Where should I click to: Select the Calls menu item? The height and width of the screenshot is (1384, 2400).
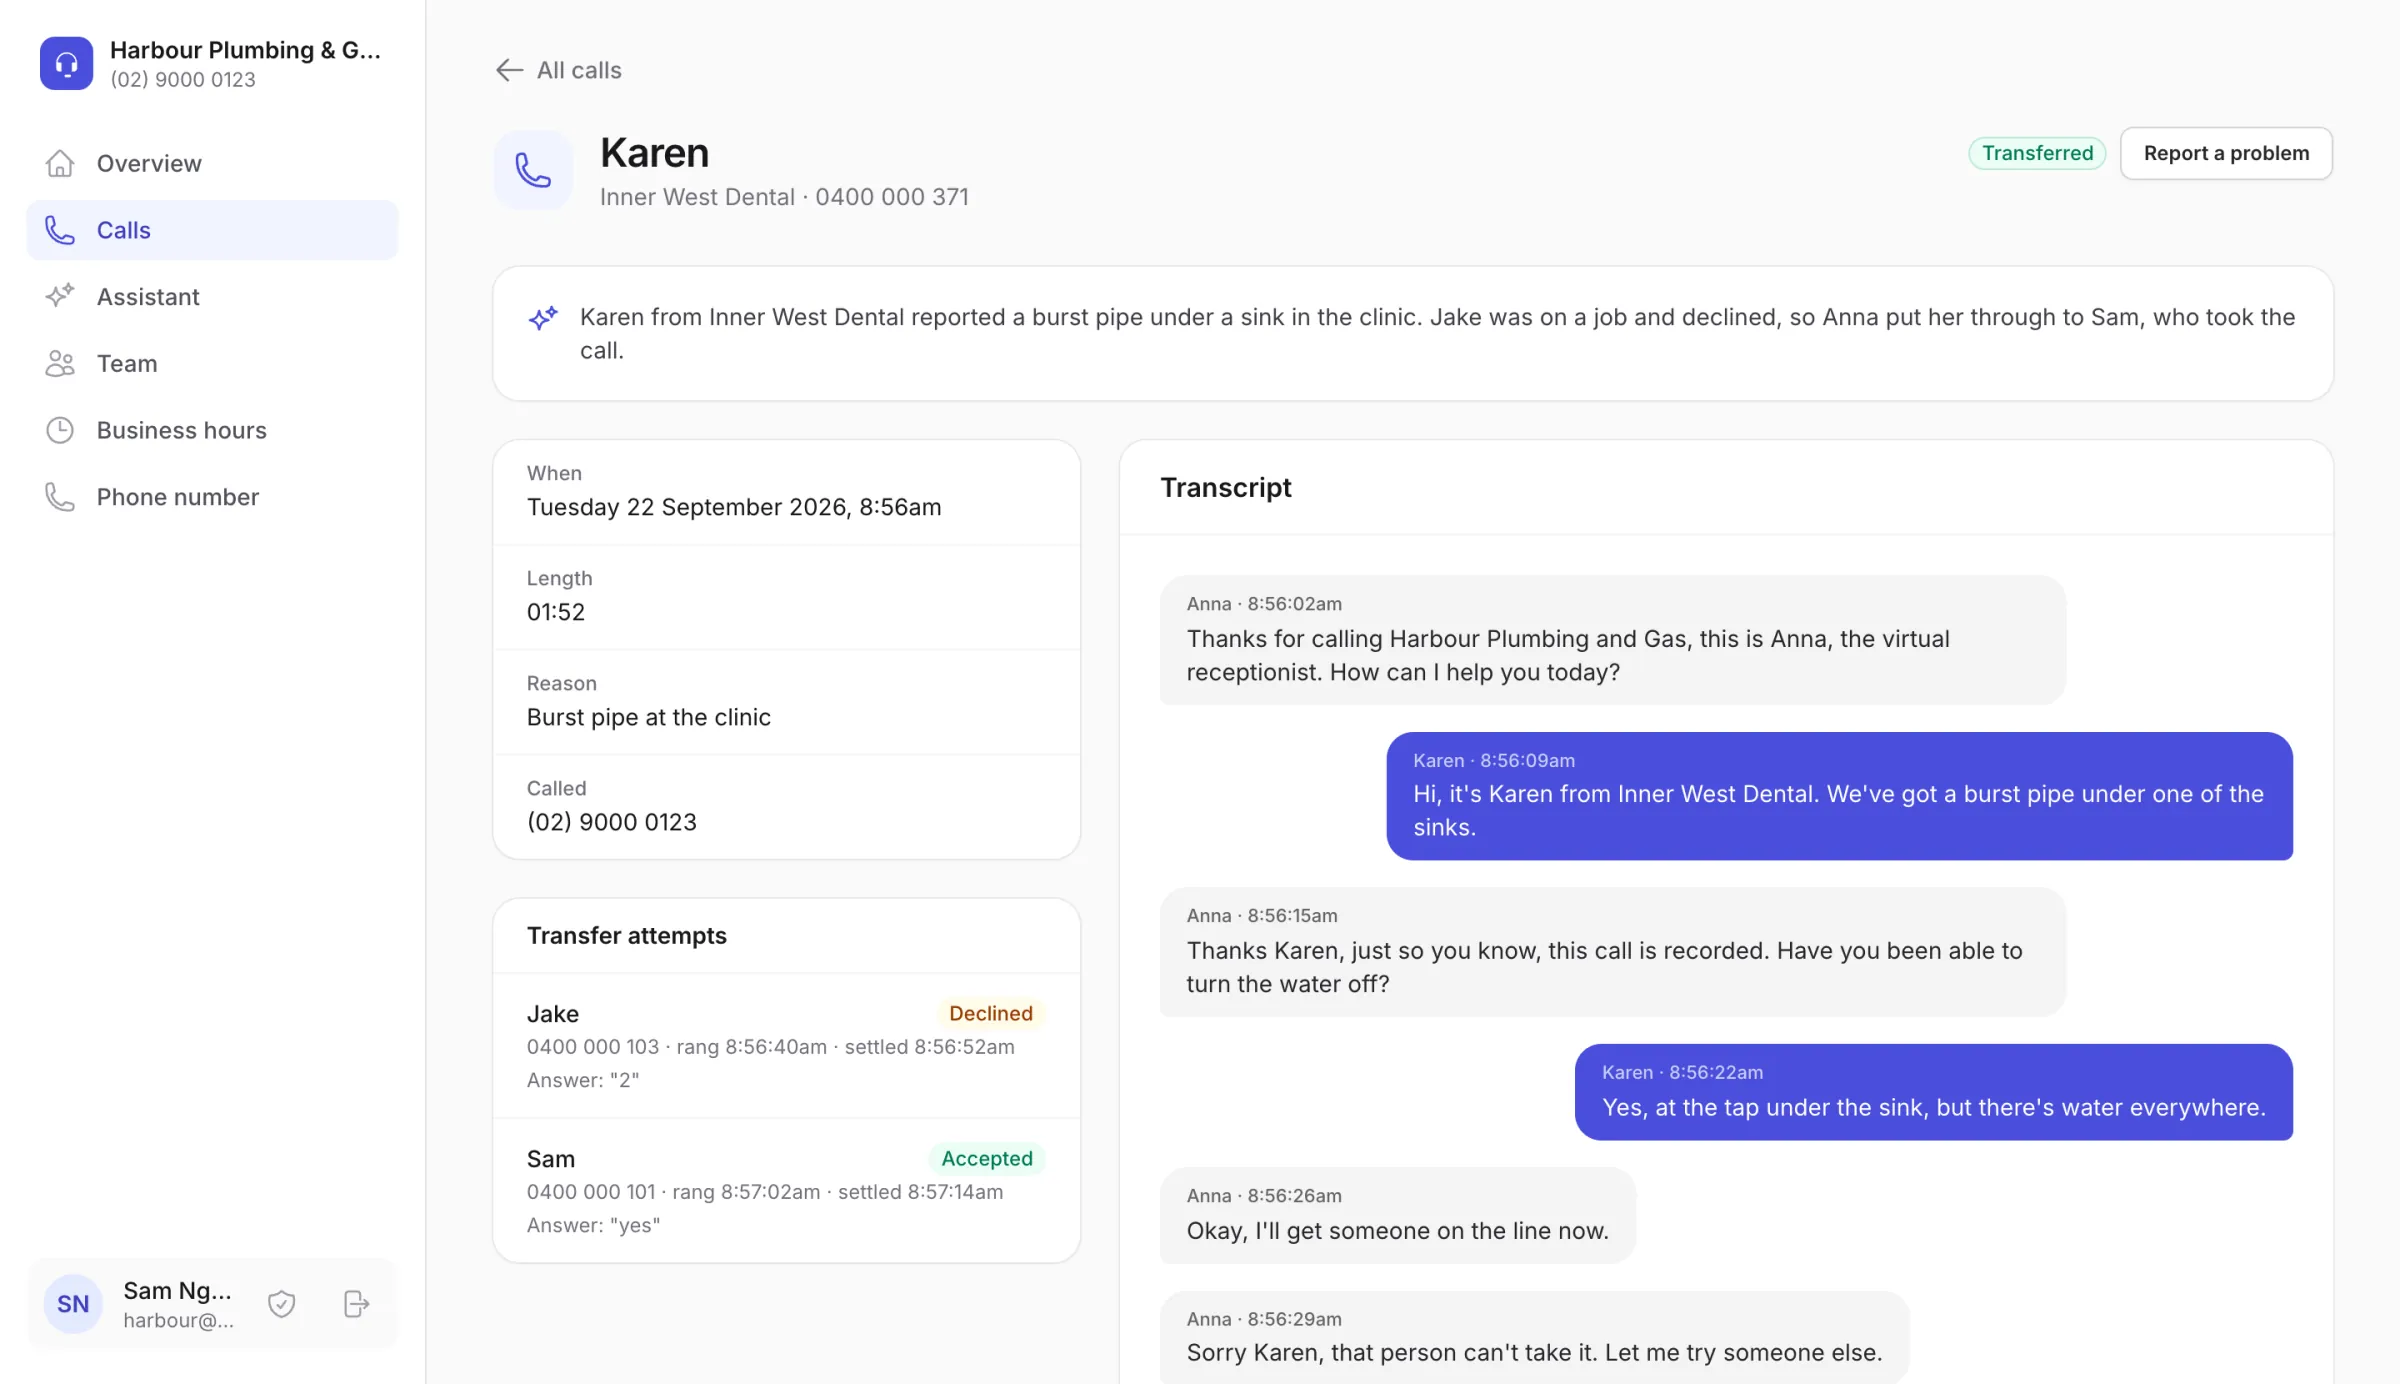pyautogui.click(x=212, y=230)
